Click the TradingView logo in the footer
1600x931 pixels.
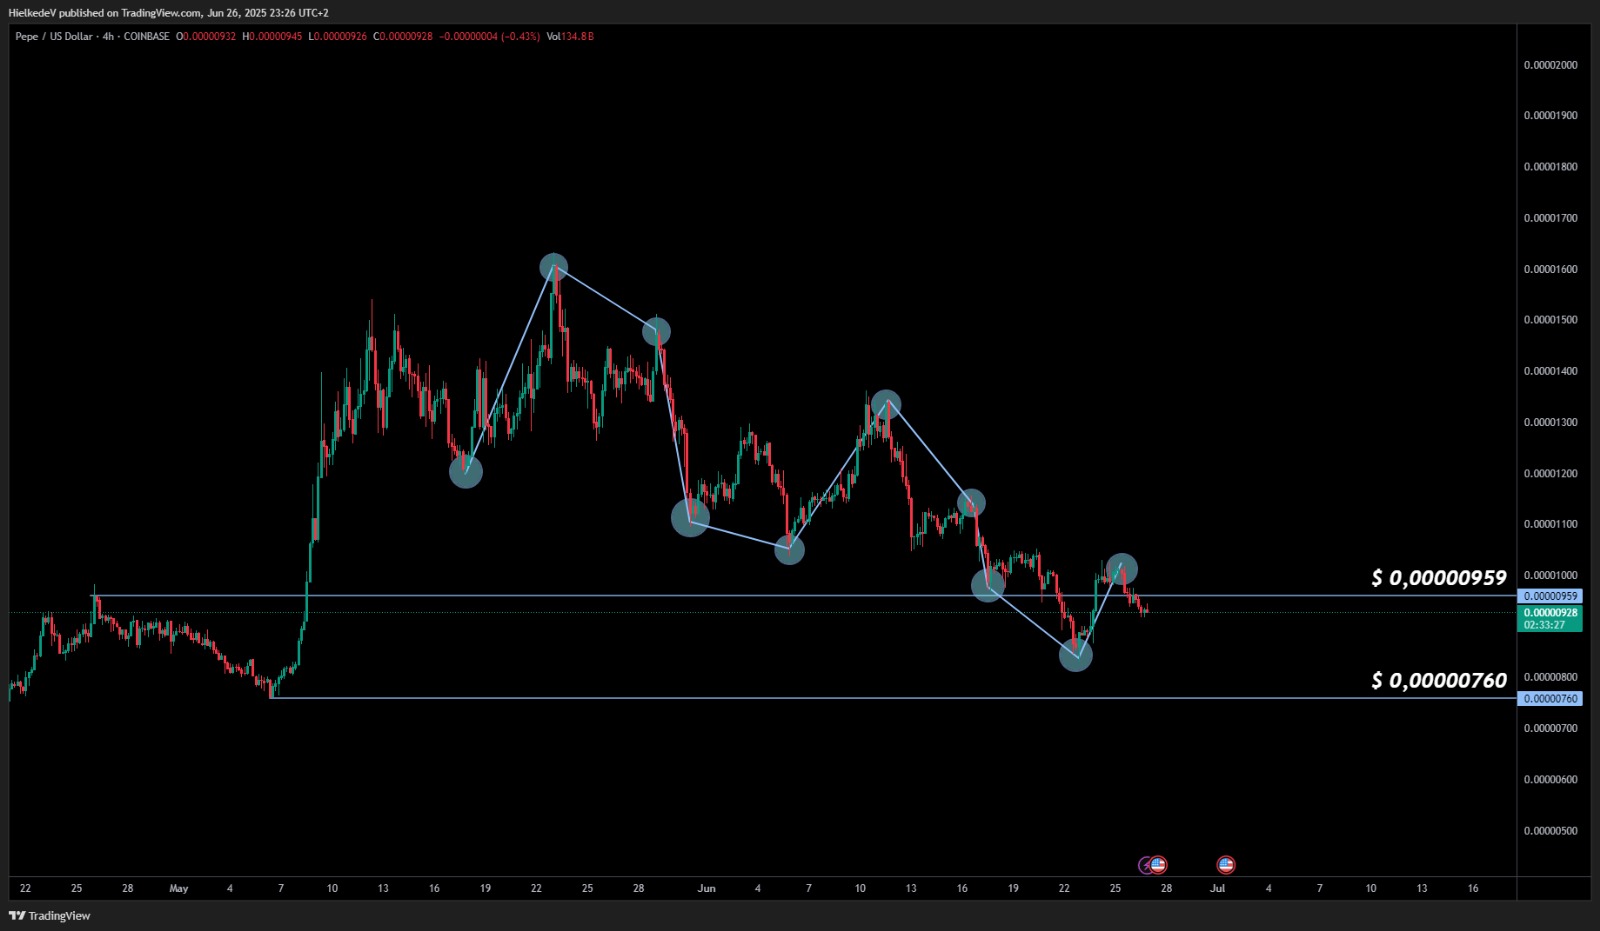point(49,915)
